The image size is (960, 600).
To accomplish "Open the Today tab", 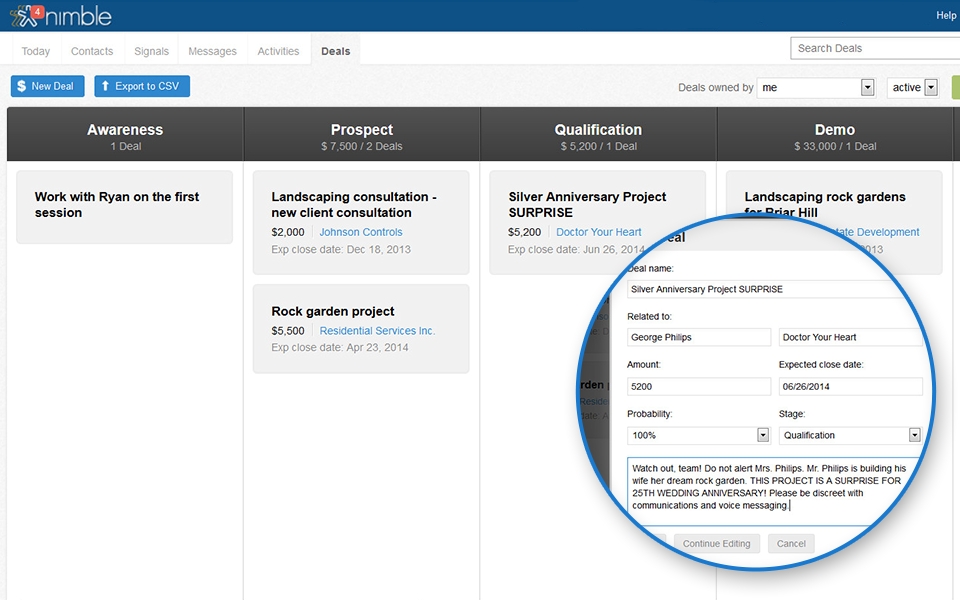I will tap(36, 51).
